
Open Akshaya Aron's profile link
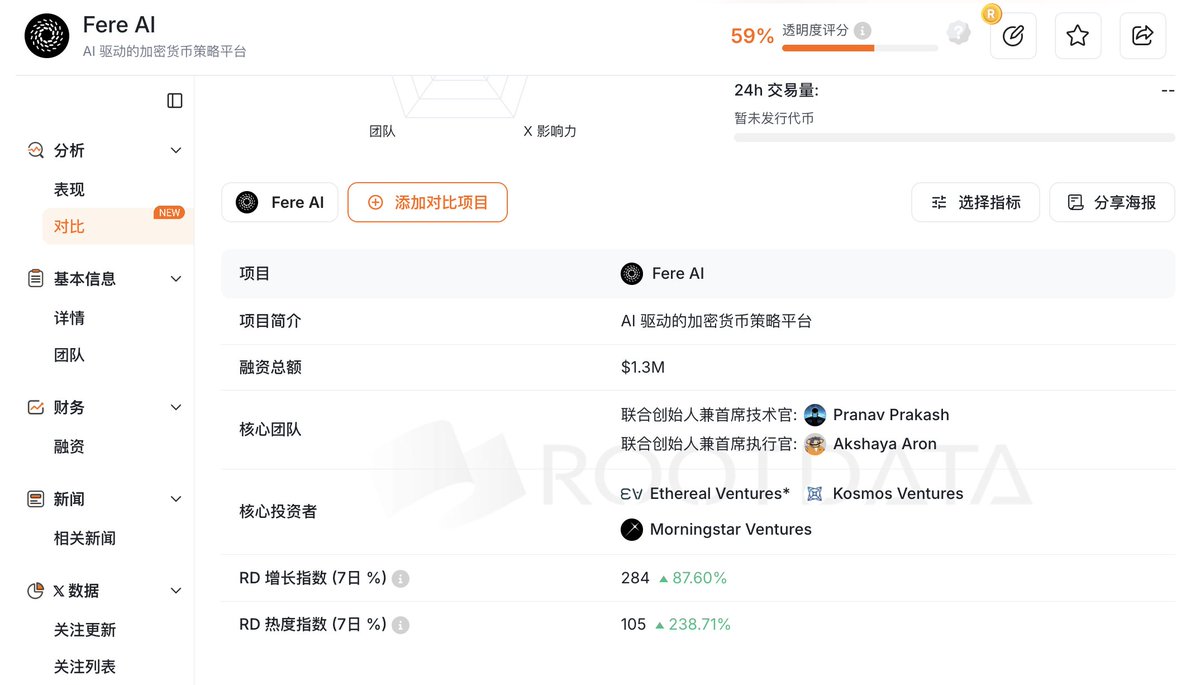(885, 444)
